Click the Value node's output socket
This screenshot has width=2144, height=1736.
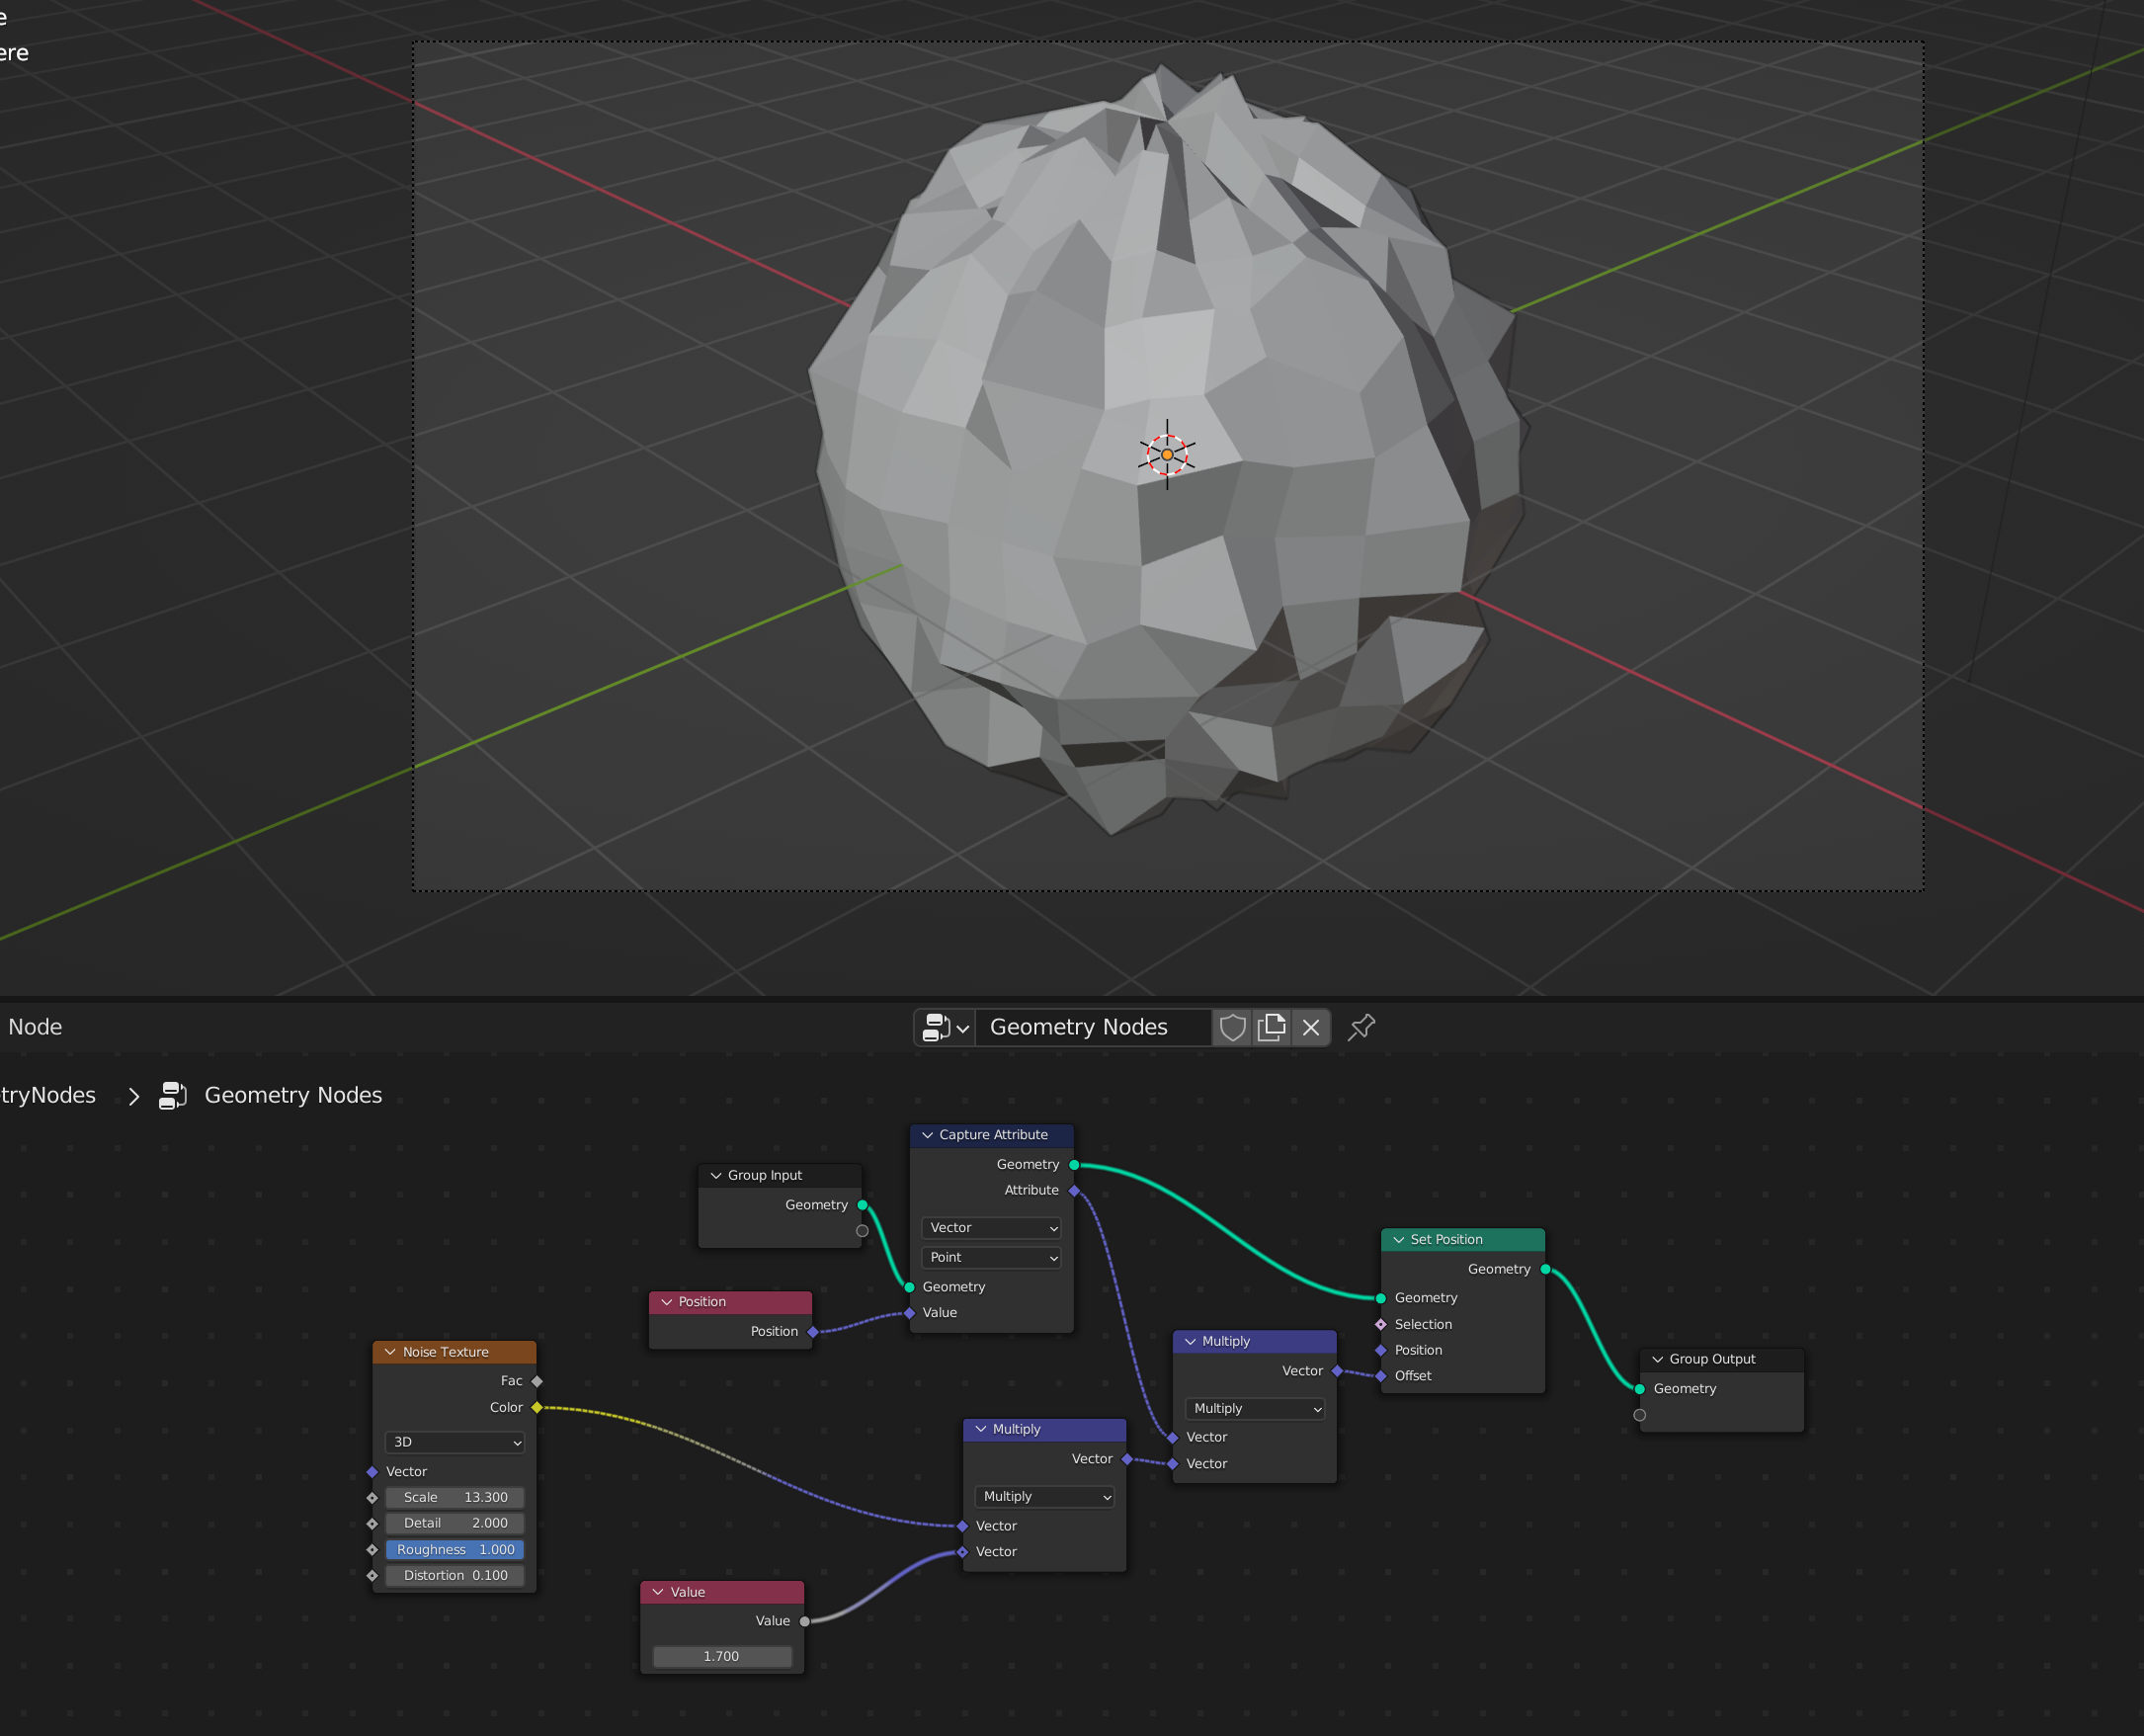coord(805,1621)
